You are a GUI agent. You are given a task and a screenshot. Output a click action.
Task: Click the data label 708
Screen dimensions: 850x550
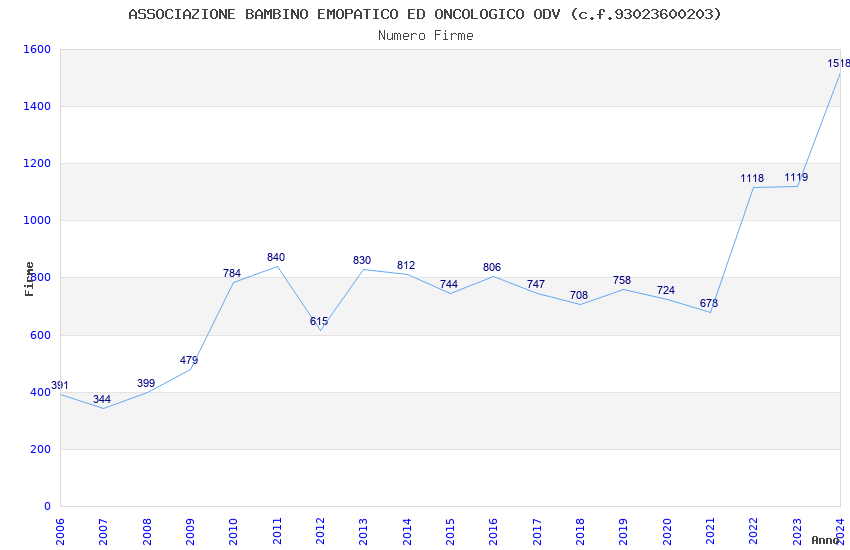pyautogui.click(x=578, y=295)
